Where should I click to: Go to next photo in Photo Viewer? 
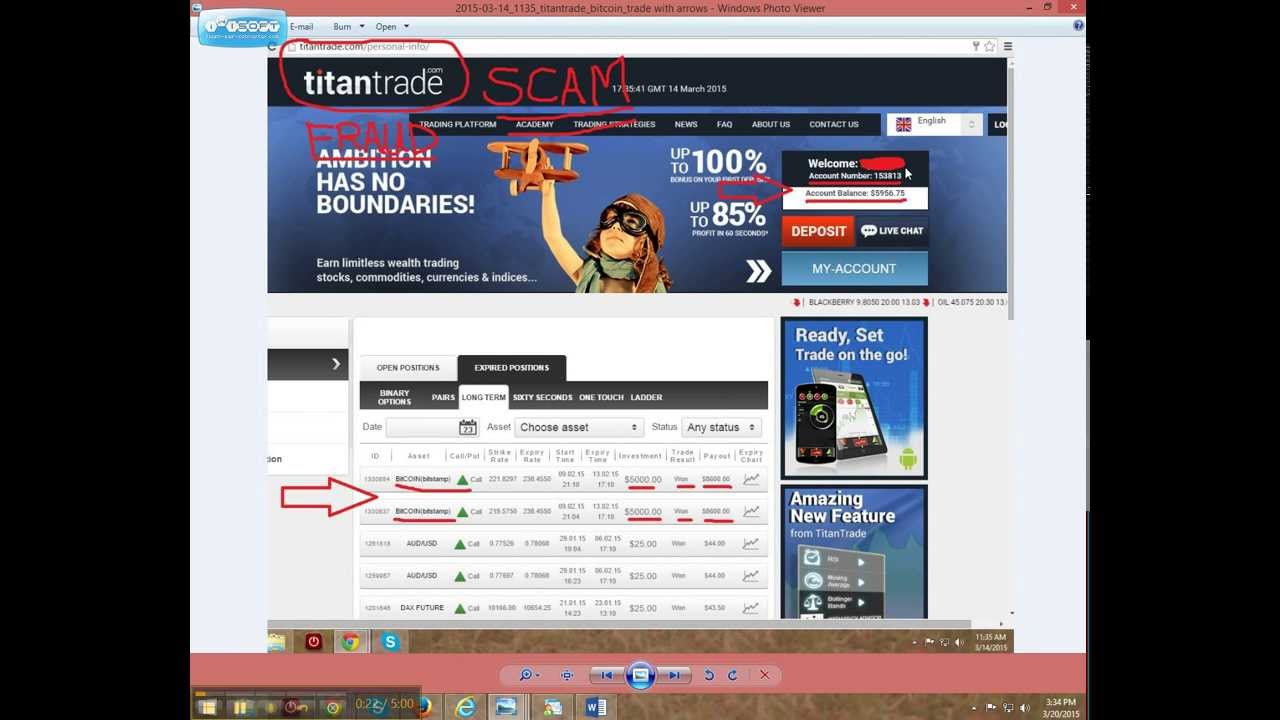click(x=675, y=675)
